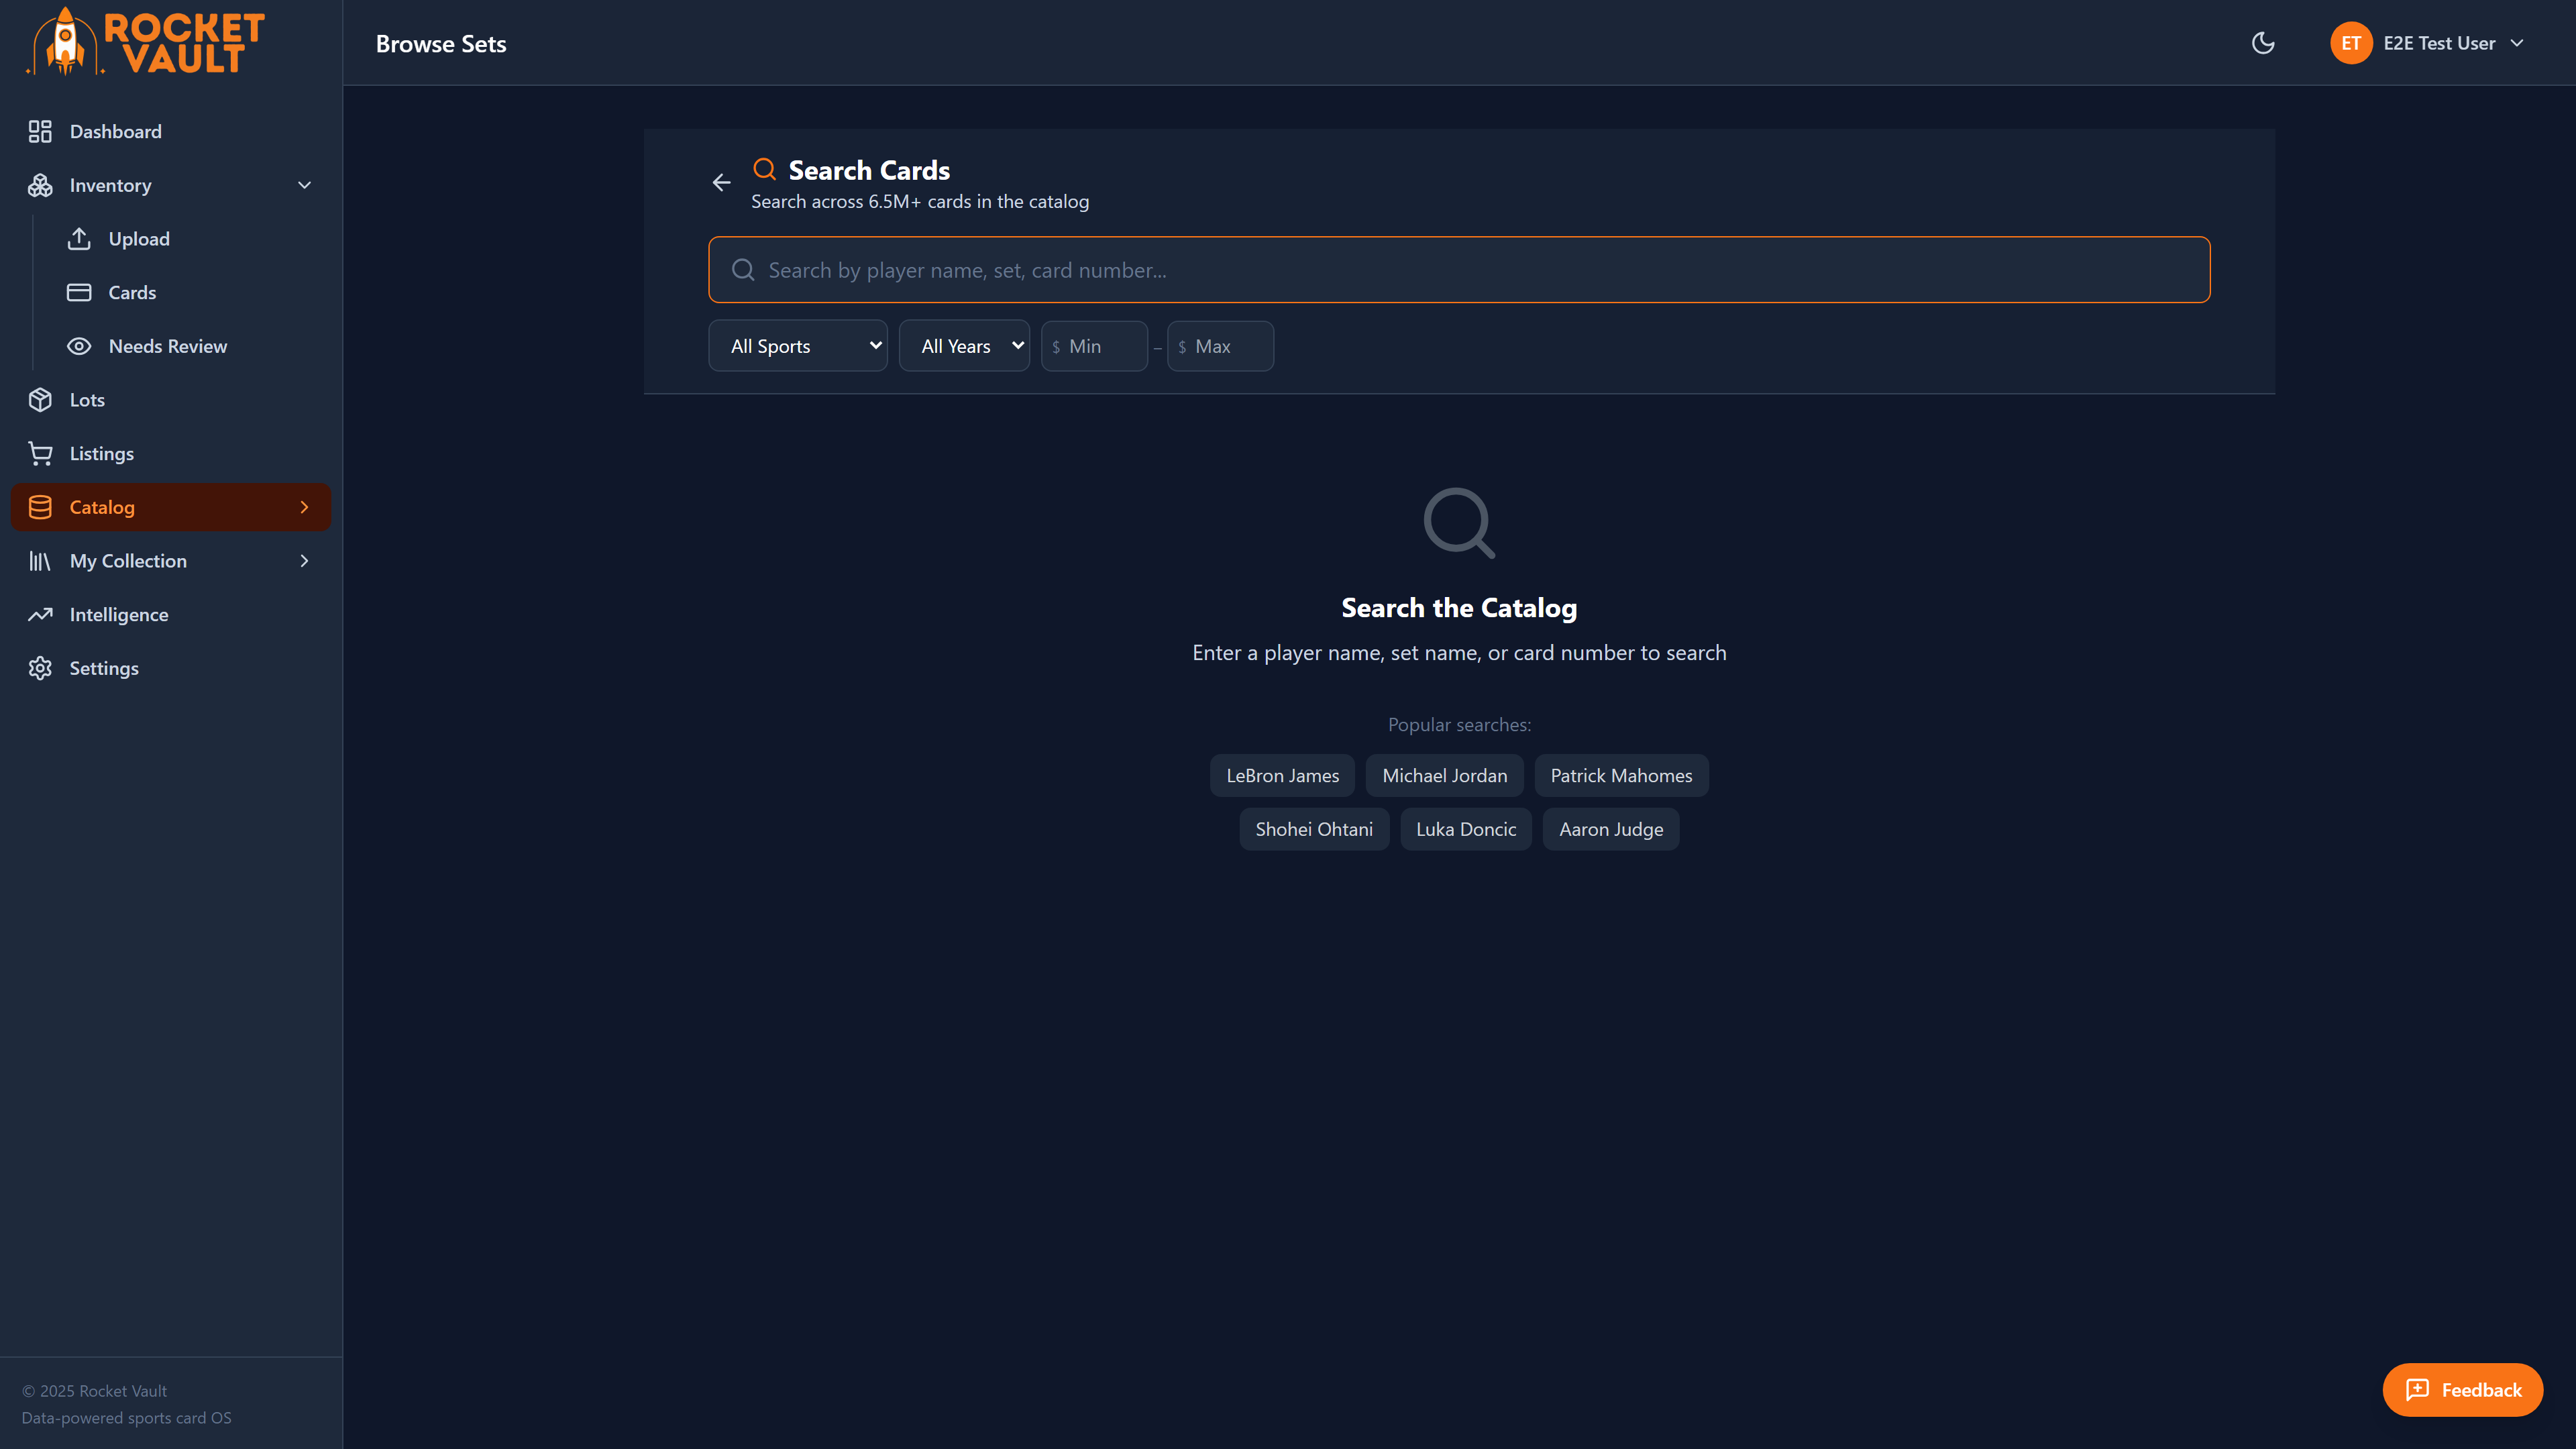
Task: Click the Lots box icon
Action: (x=40, y=399)
